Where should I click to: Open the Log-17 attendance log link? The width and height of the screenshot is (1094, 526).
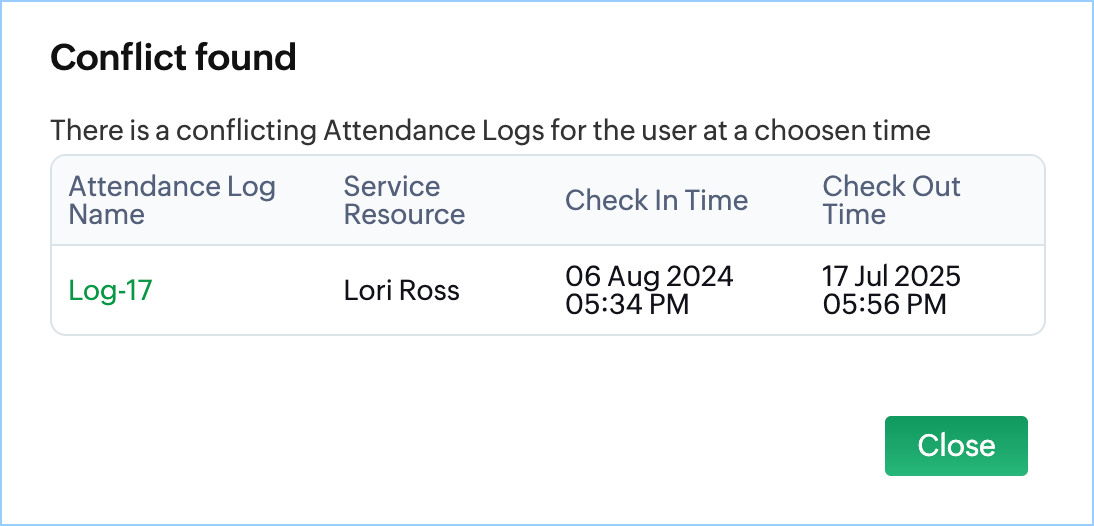coord(110,291)
